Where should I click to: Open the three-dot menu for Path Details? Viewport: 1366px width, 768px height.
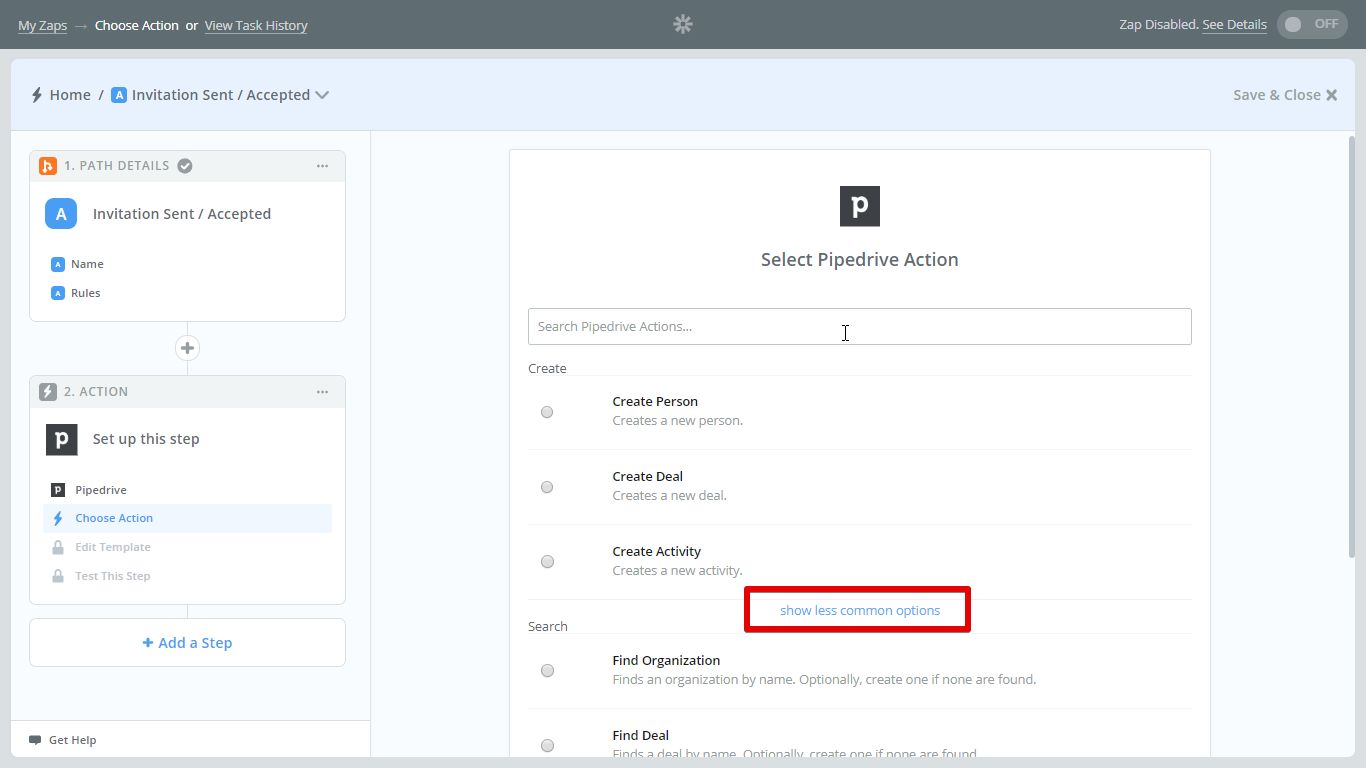coord(322,166)
